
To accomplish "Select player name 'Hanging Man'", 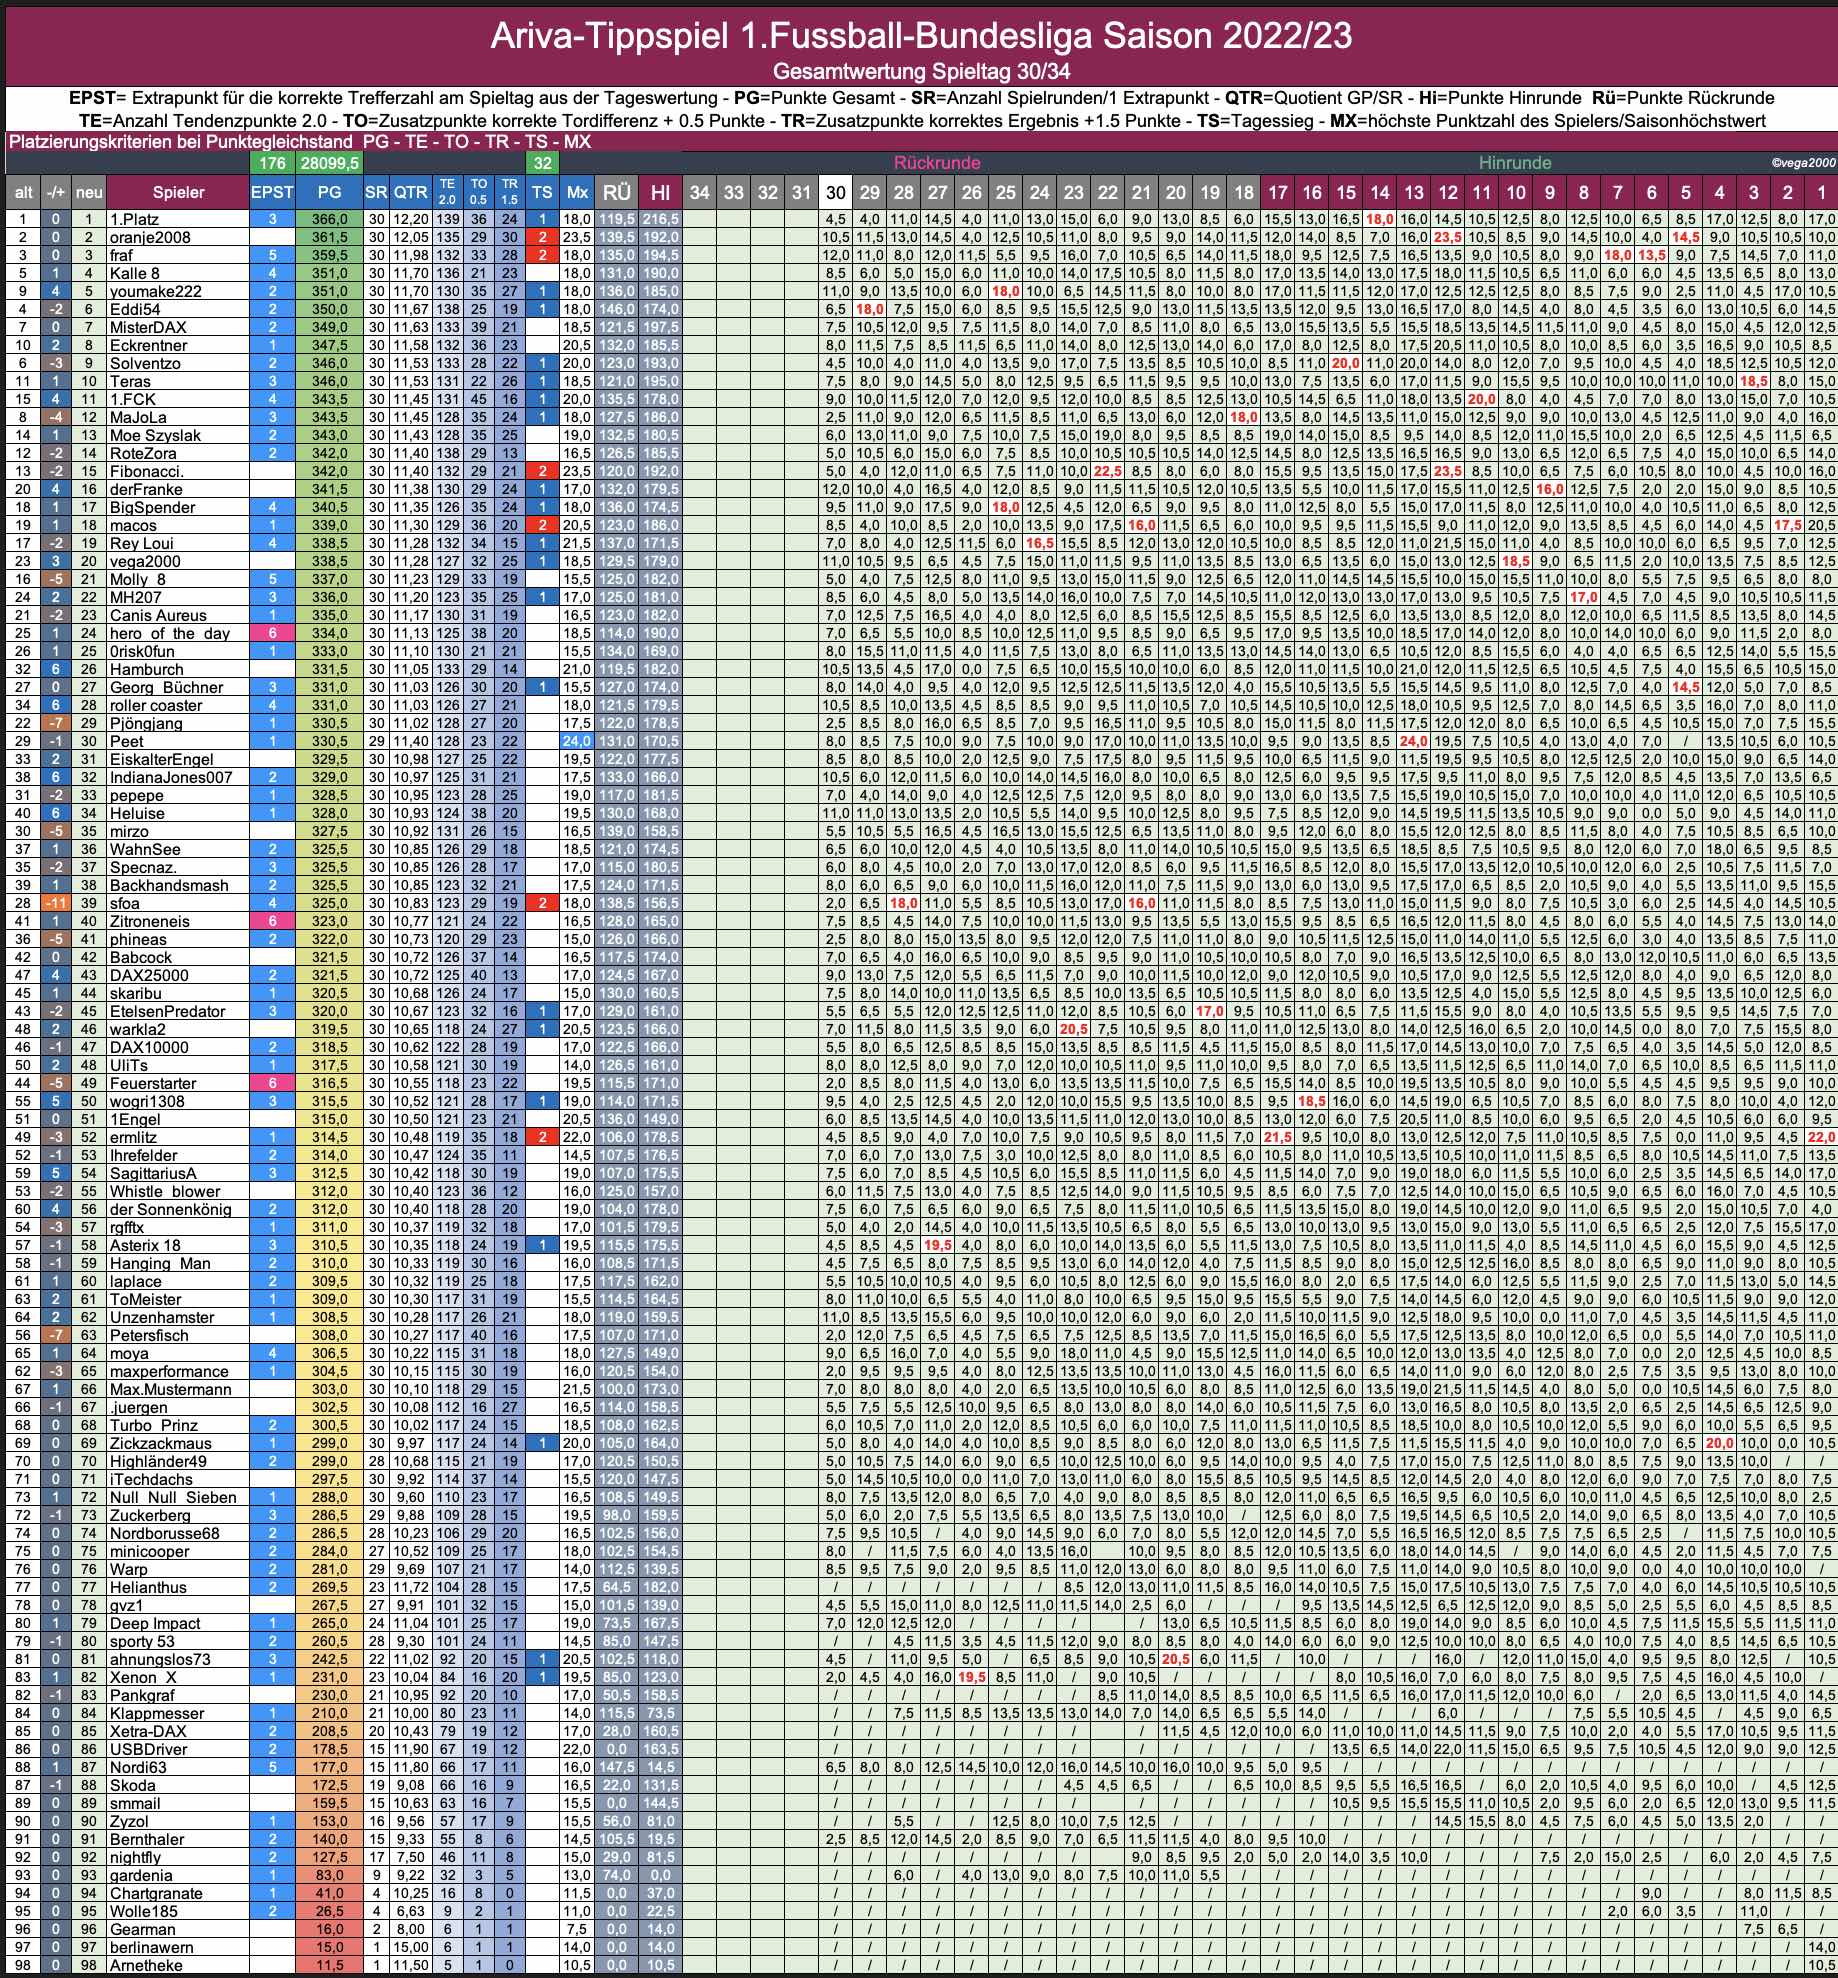I will (160, 1263).
